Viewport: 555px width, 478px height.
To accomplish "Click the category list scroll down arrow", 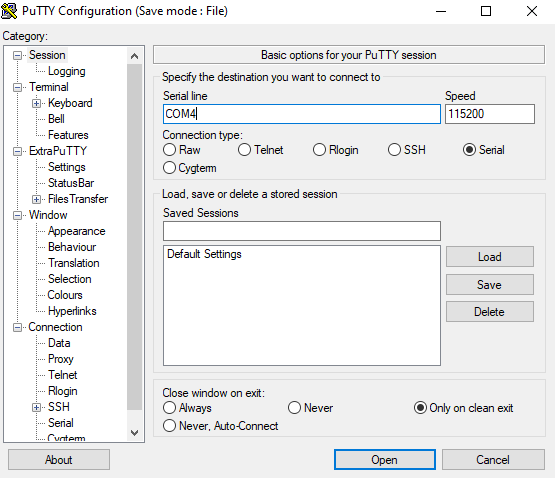I will pyautogui.click(x=135, y=433).
